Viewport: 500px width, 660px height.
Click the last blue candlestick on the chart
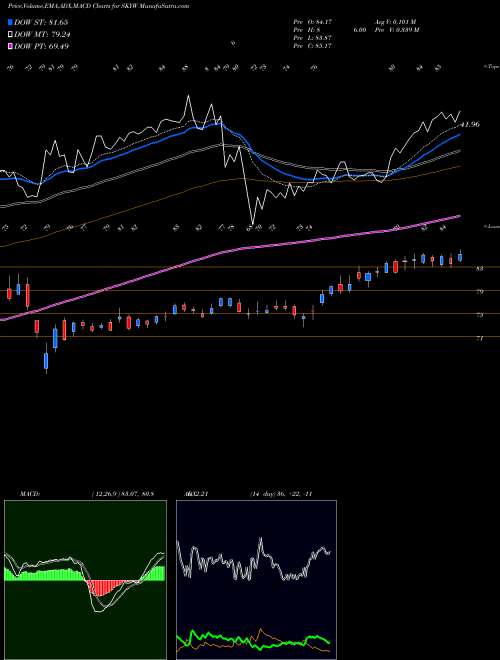tap(460, 257)
